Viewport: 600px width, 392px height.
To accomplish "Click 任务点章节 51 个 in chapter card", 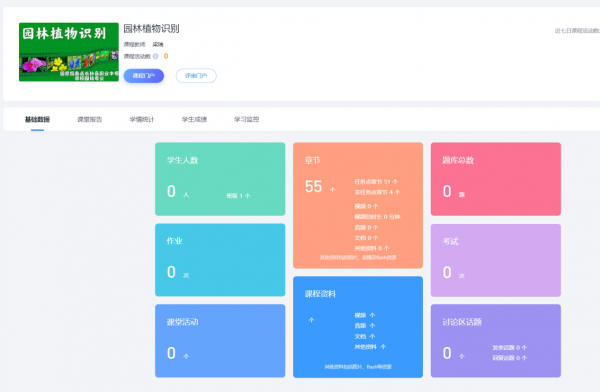I will (376, 182).
